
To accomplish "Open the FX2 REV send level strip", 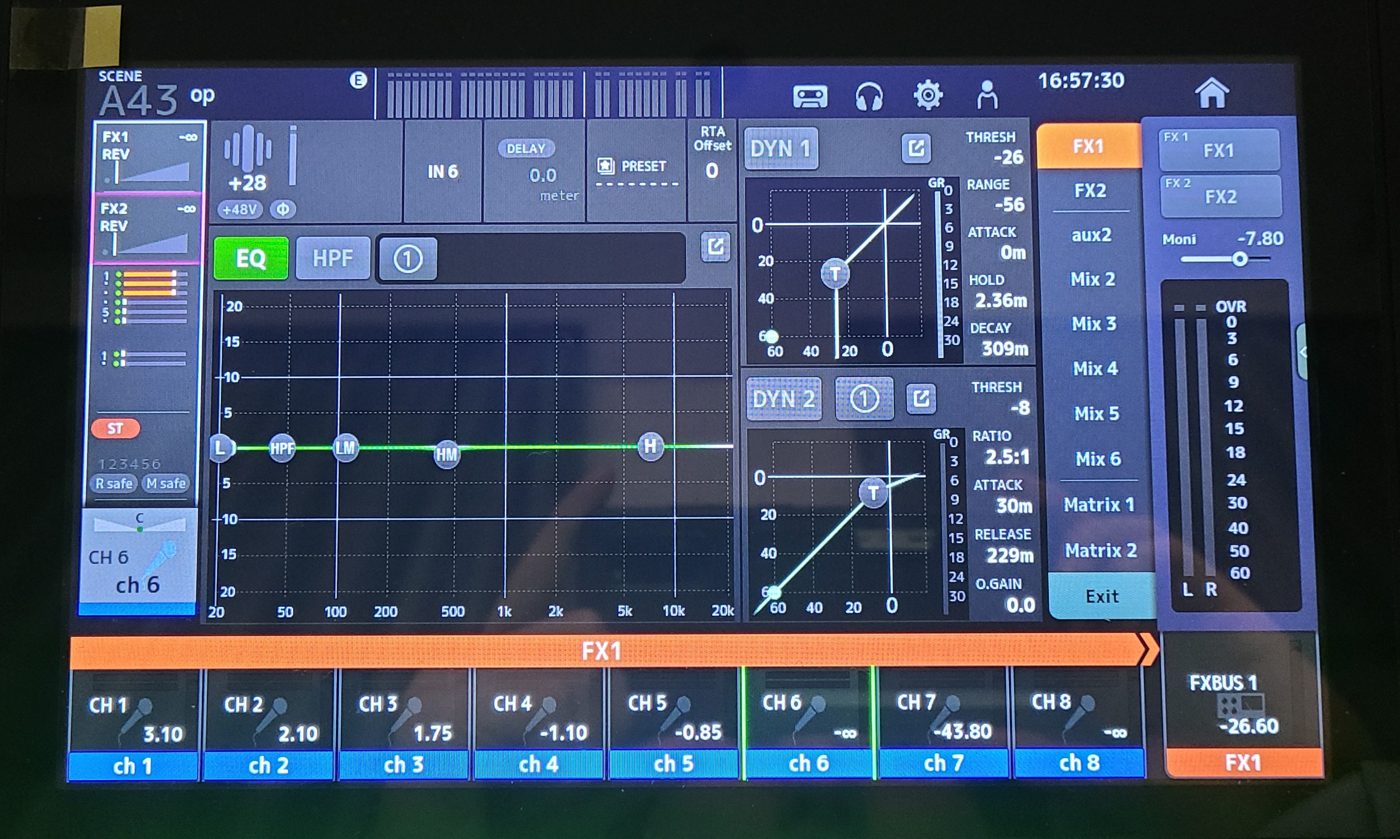I will pos(148,228).
